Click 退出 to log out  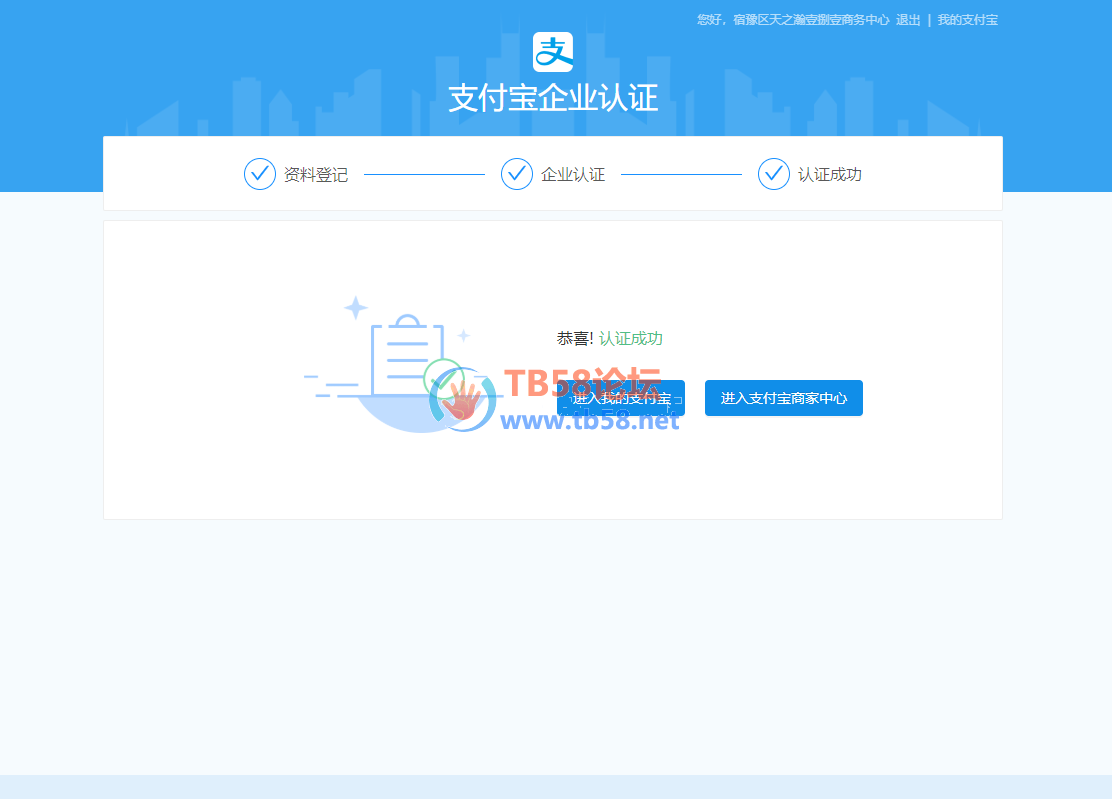pyautogui.click(x=908, y=20)
